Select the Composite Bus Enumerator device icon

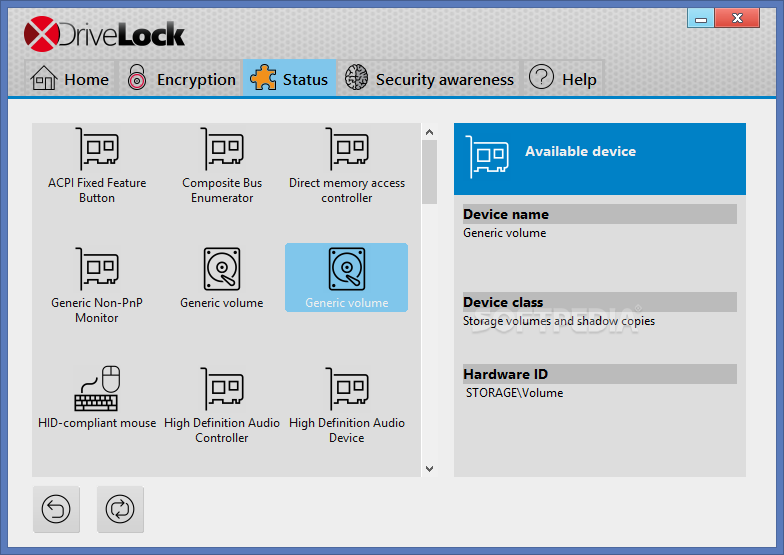coord(222,148)
